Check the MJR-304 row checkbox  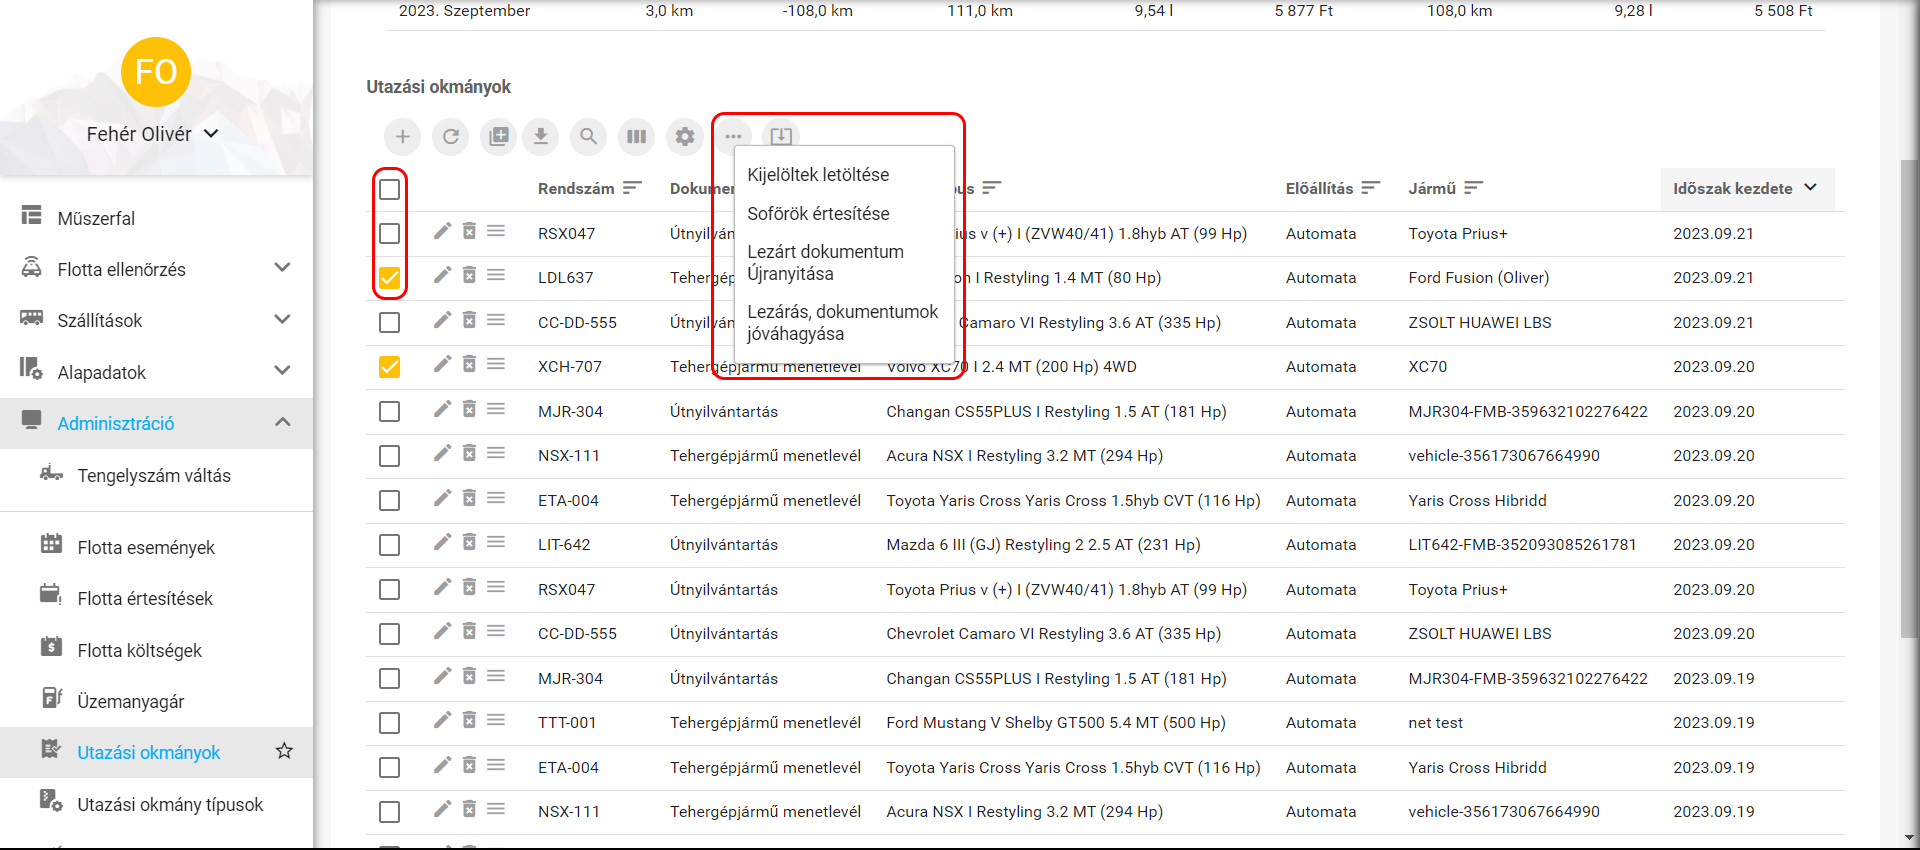click(389, 411)
